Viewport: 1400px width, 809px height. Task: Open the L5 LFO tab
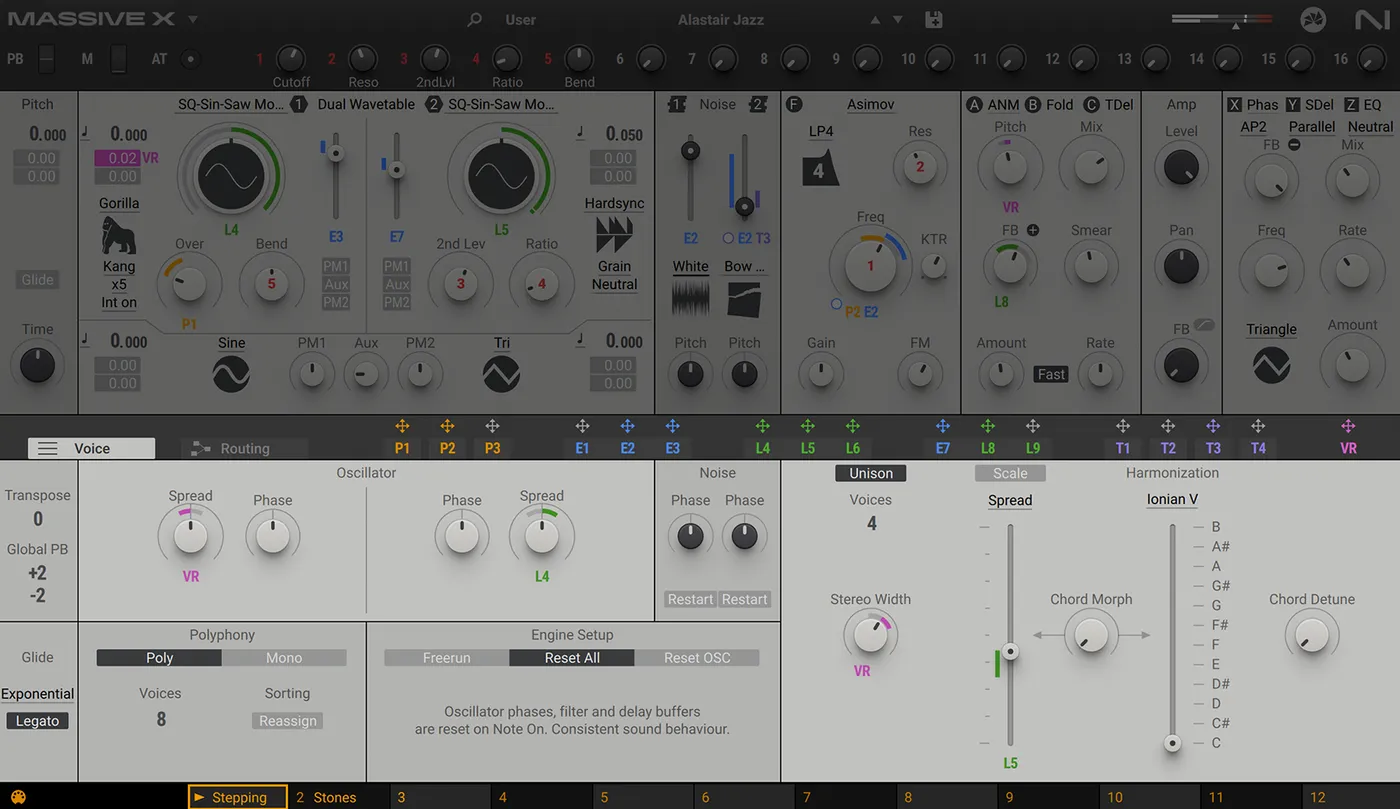pyautogui.click(x=808, y=448)
